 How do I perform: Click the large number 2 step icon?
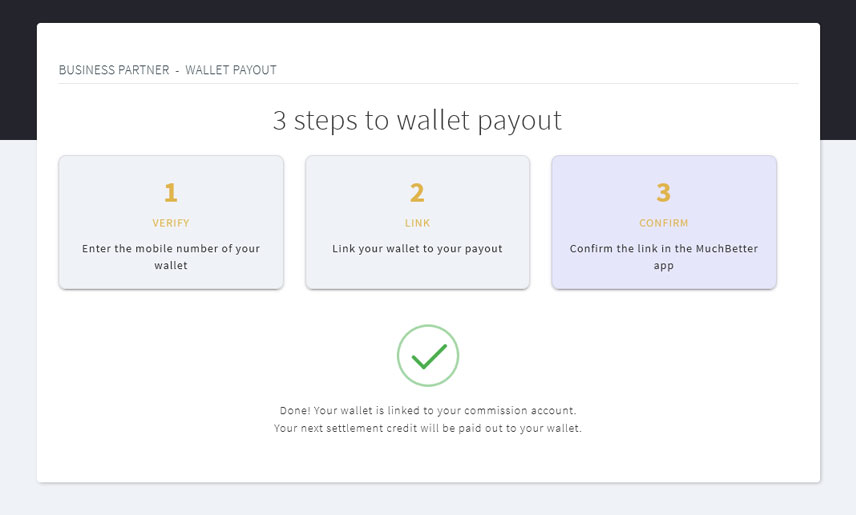point(417,192)
